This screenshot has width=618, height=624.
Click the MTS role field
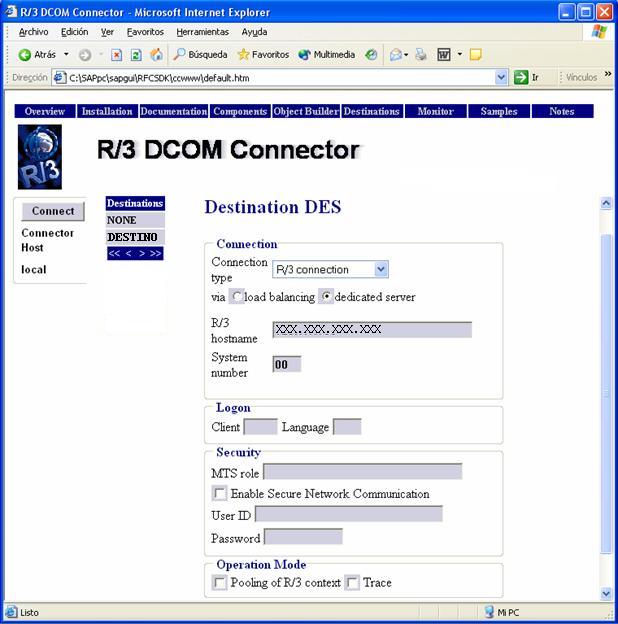363,472
